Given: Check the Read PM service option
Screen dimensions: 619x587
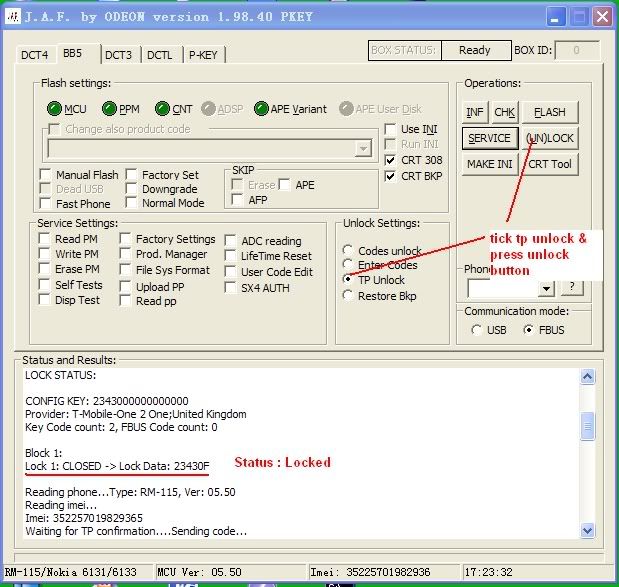Looking at the screenshot, I should click(x=44, y=238).
